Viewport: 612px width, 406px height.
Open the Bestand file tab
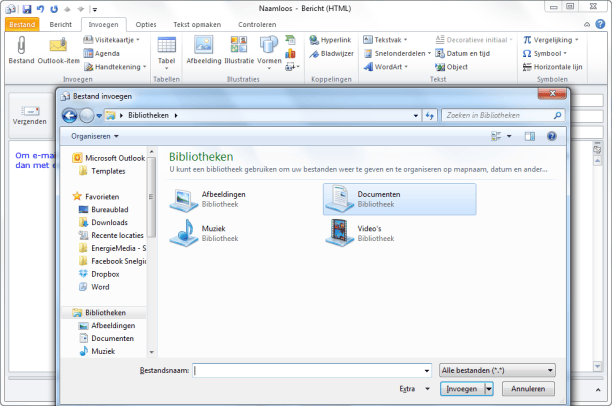point(22,24)
